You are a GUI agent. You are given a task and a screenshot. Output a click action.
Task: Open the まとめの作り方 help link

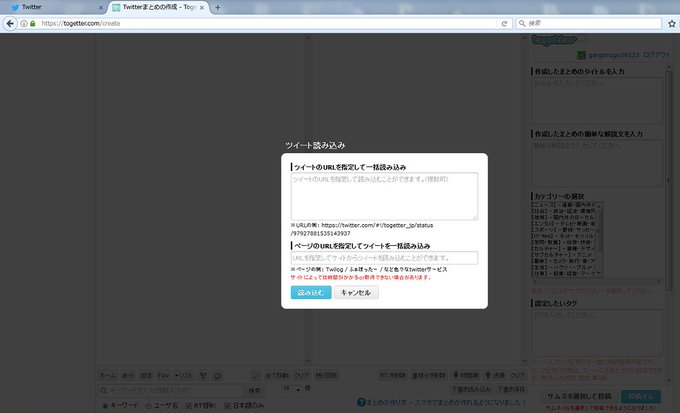coord(441,403)
